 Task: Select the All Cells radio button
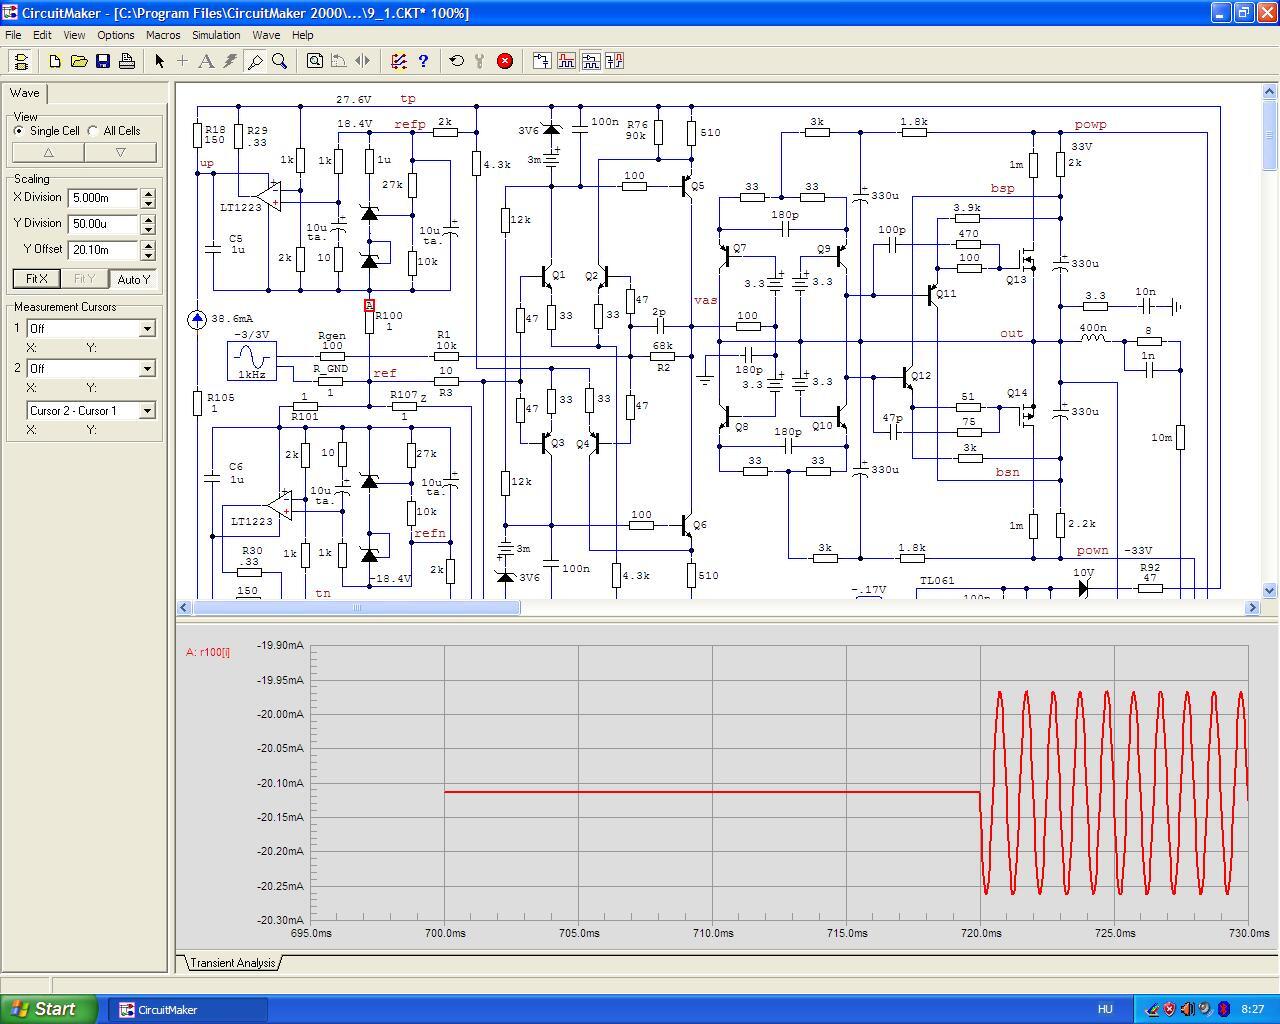(93, 131)
